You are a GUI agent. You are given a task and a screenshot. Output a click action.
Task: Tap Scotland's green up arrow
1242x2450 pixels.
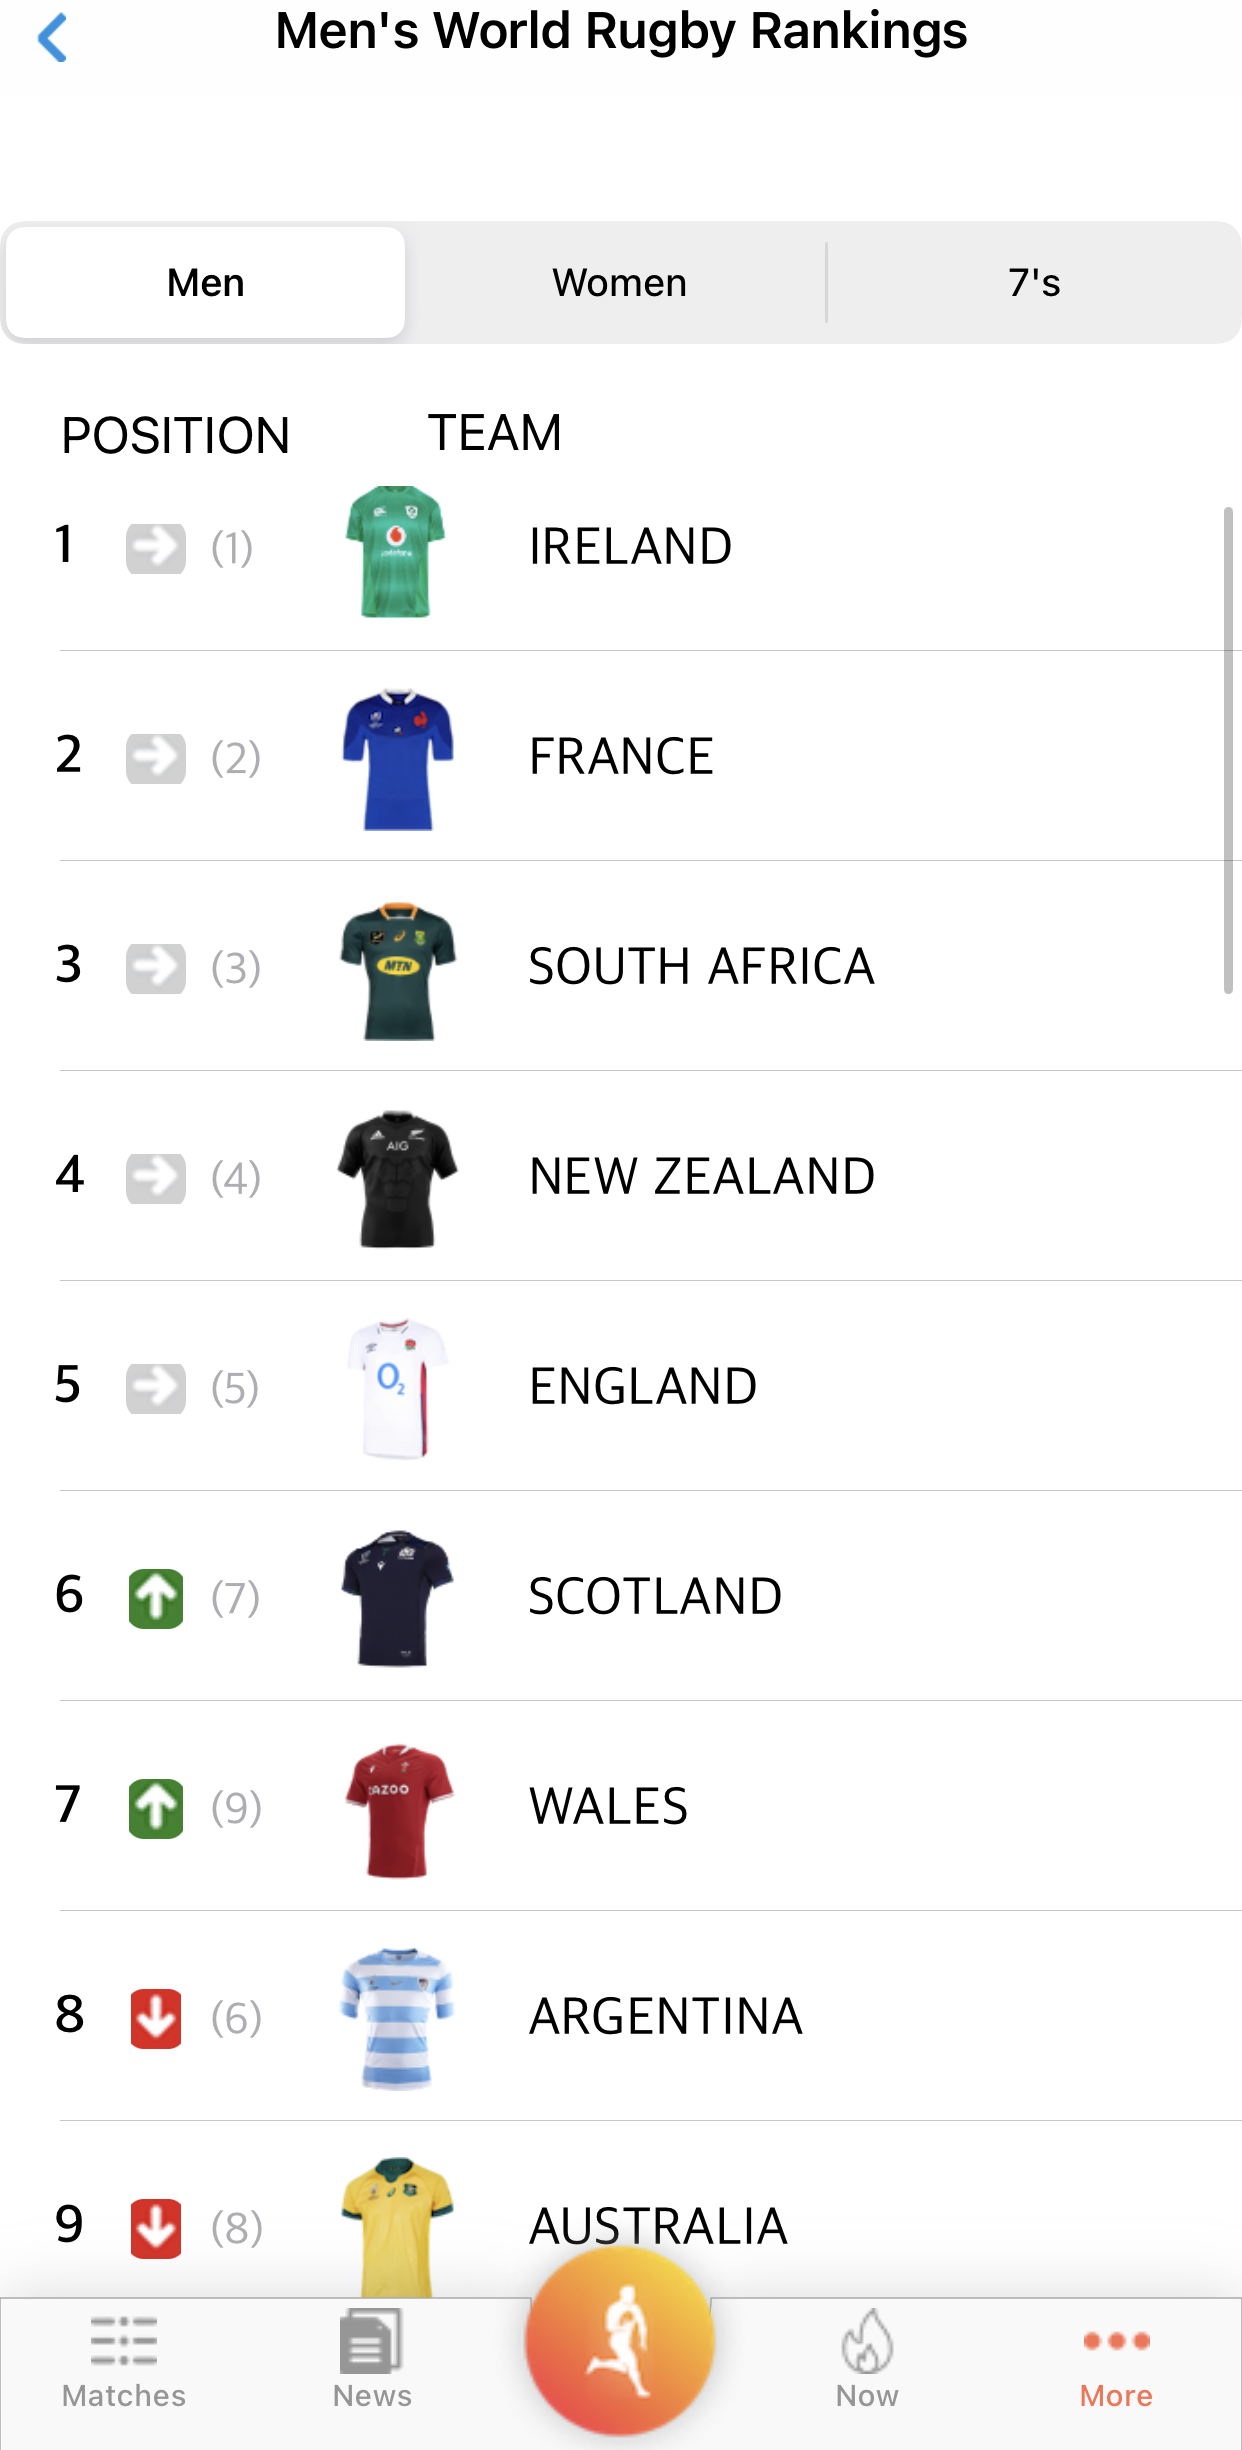(x=156, y=1598)
